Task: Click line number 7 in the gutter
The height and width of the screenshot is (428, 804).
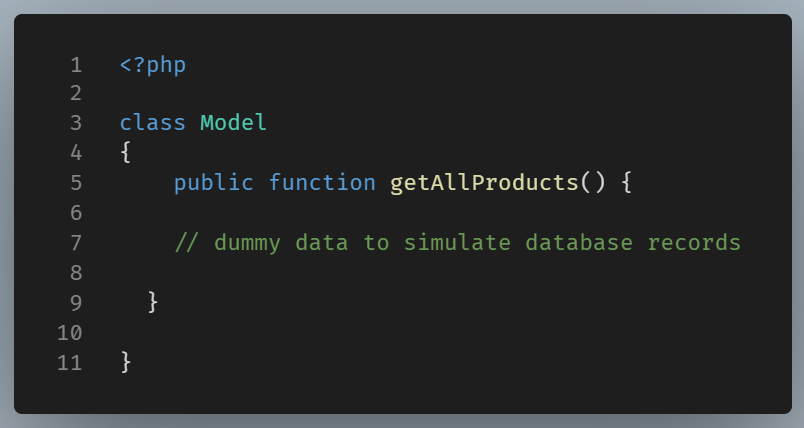Action: 76,243
